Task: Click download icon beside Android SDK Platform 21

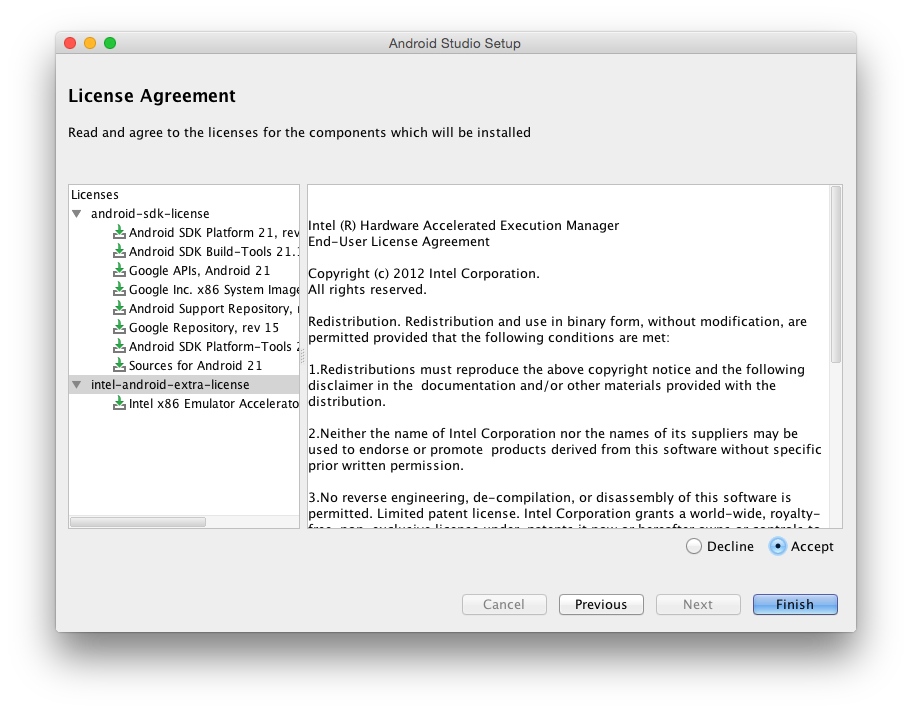Action: [119, 233]
